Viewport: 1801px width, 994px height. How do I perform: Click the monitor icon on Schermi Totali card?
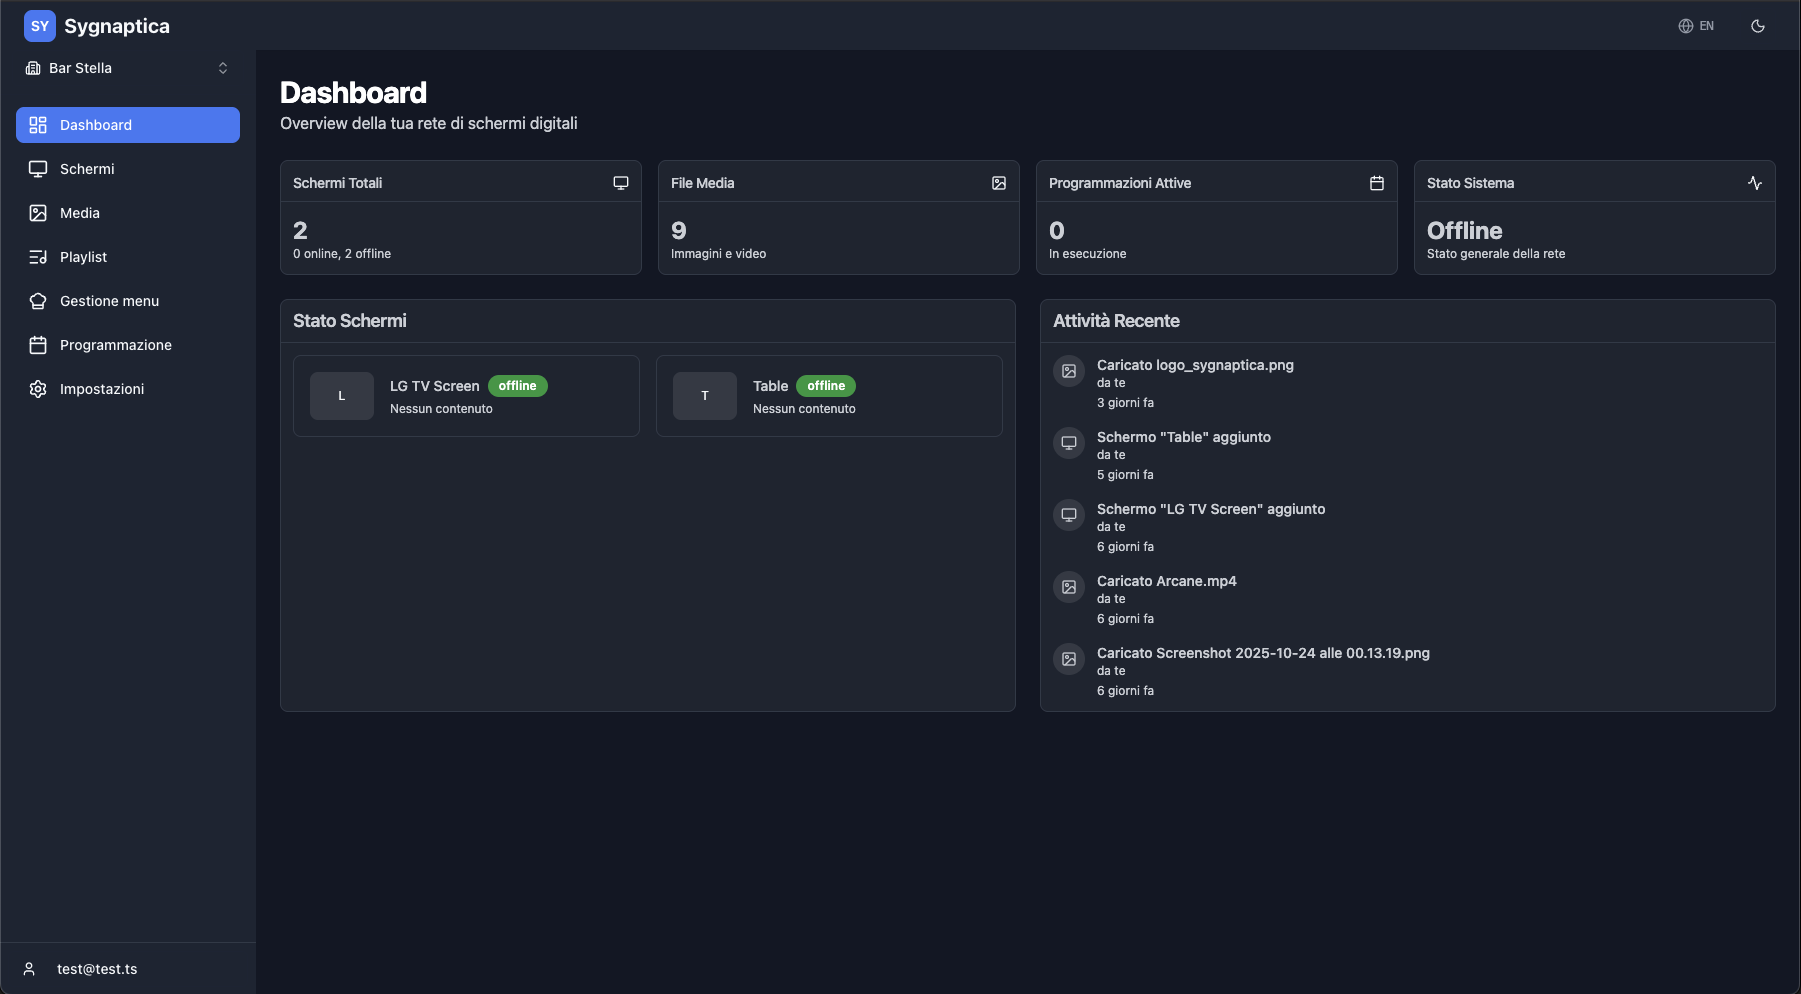pyautogui.click(x=620, y=182)
